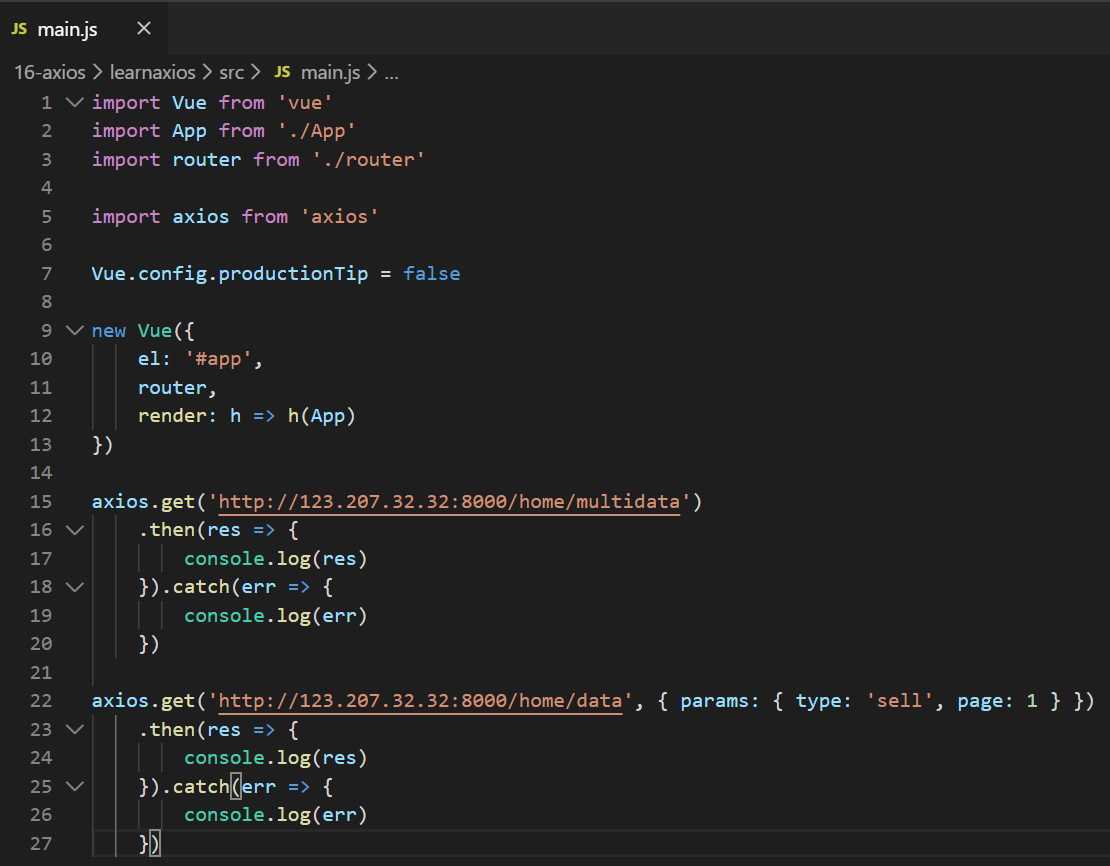Collapse the first .then callback at line 16

click(74, 530)
